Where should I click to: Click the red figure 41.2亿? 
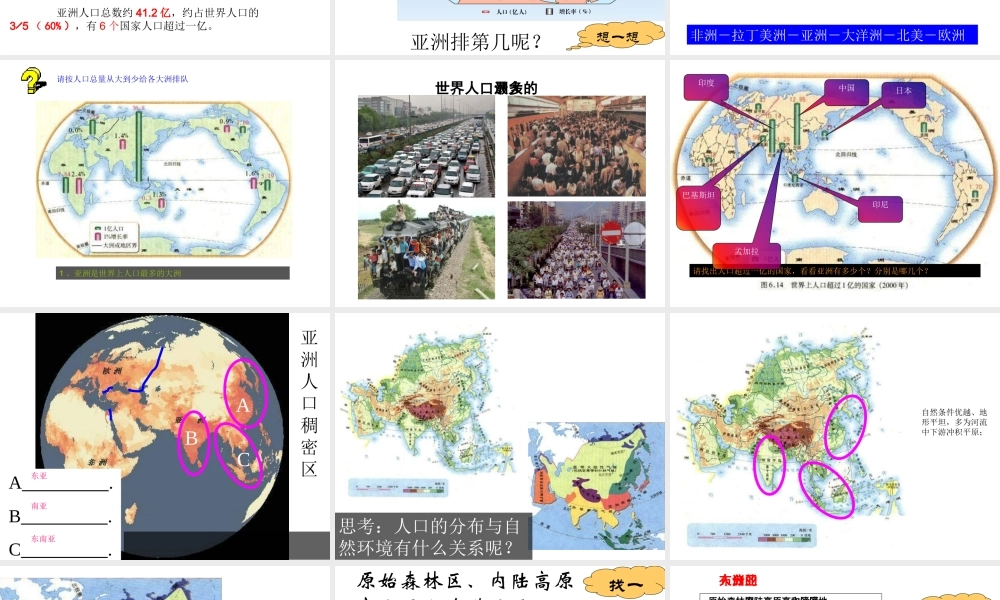coord(153,12)
